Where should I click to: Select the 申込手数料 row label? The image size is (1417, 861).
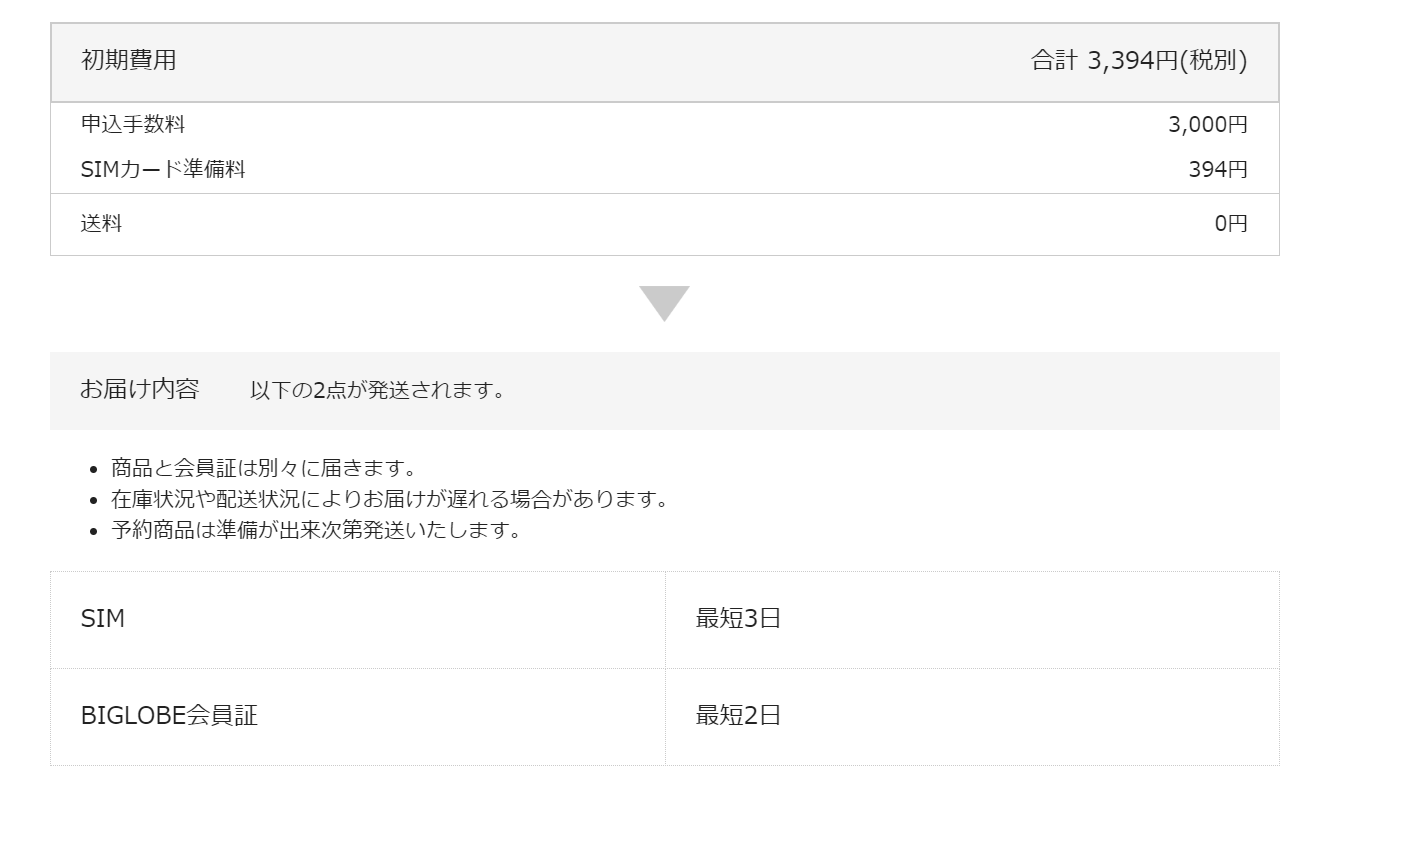pos(133,124)
